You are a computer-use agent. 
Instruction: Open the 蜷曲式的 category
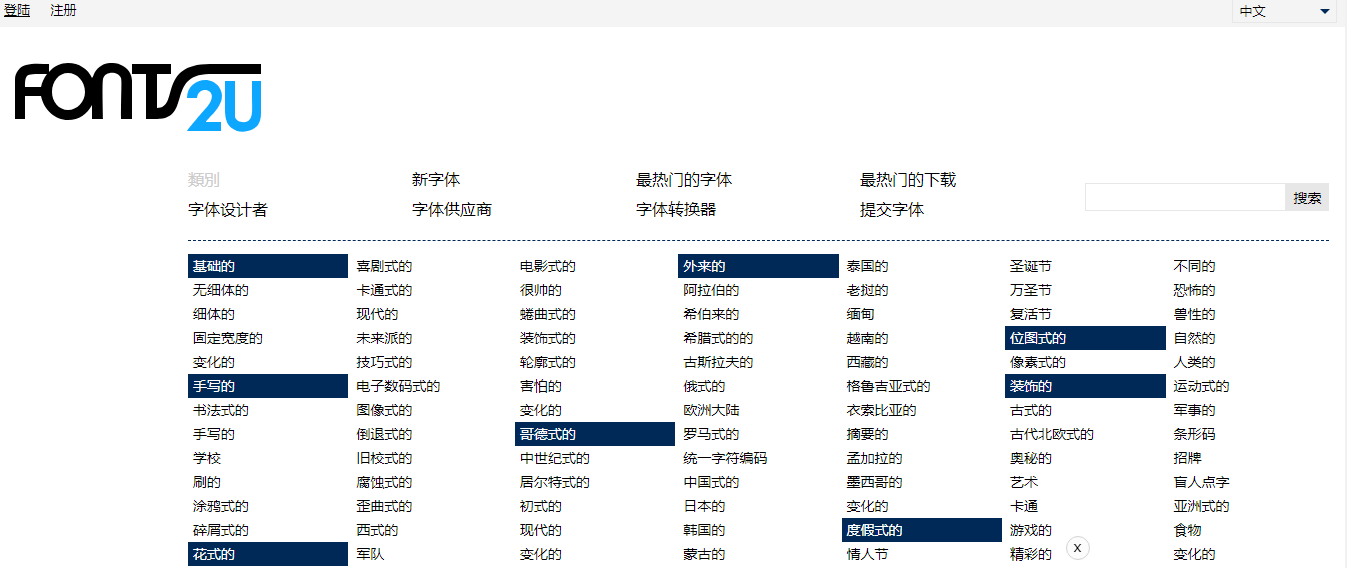point(548,314)
